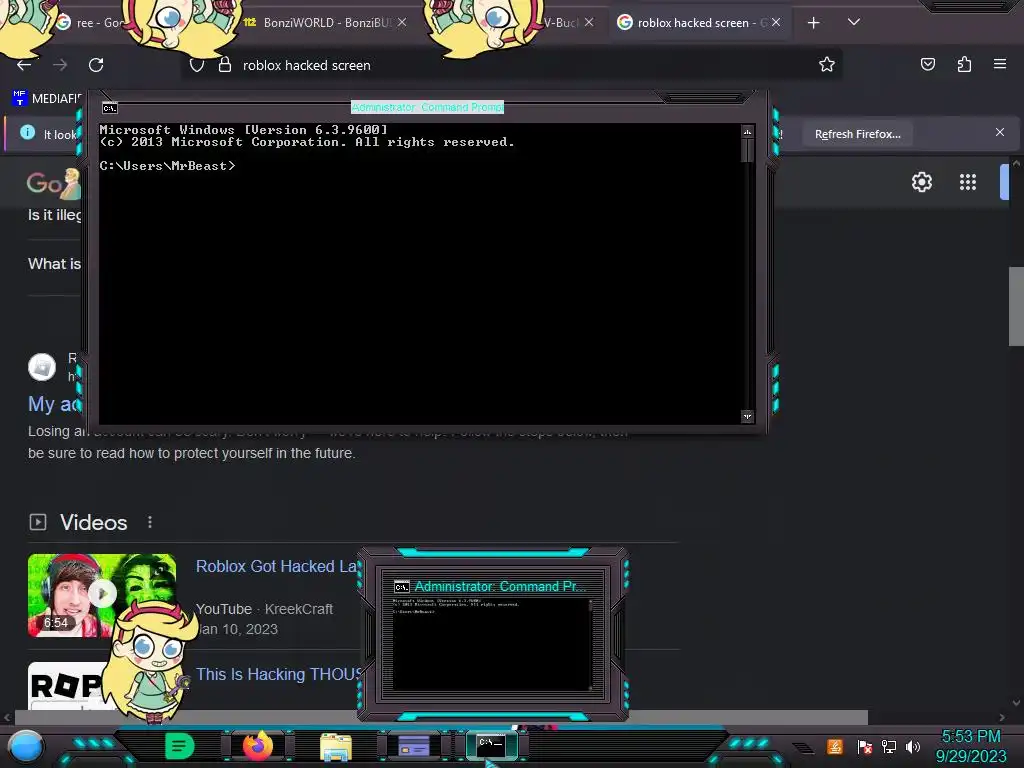1024x768 pixels.
Task: Expand the 'What is' question
Action: (54, 264)
